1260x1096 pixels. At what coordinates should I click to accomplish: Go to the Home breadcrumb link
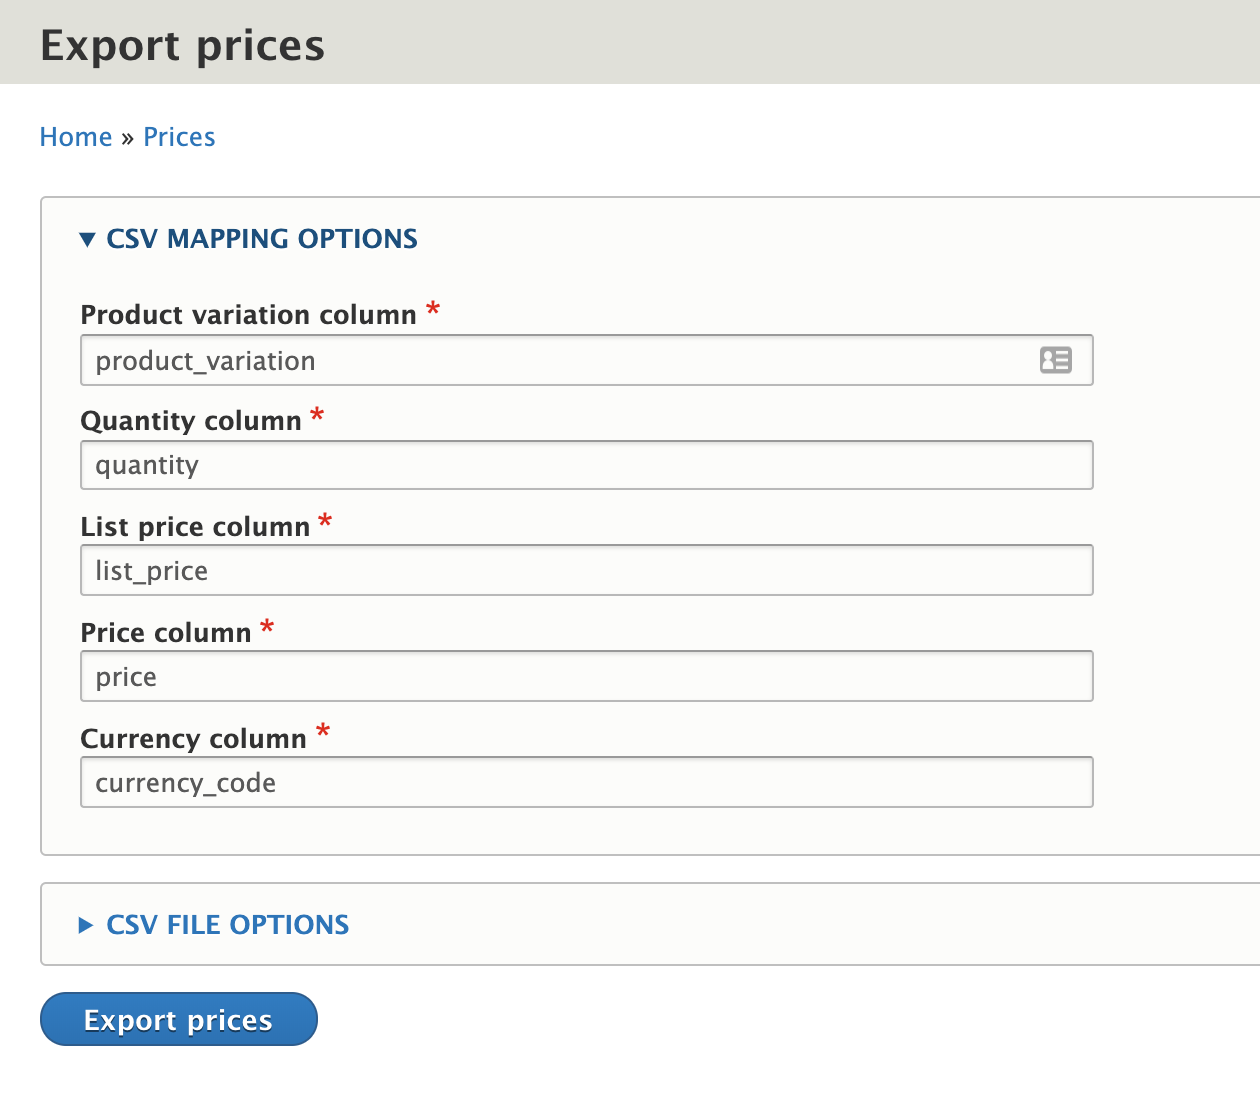76,137
